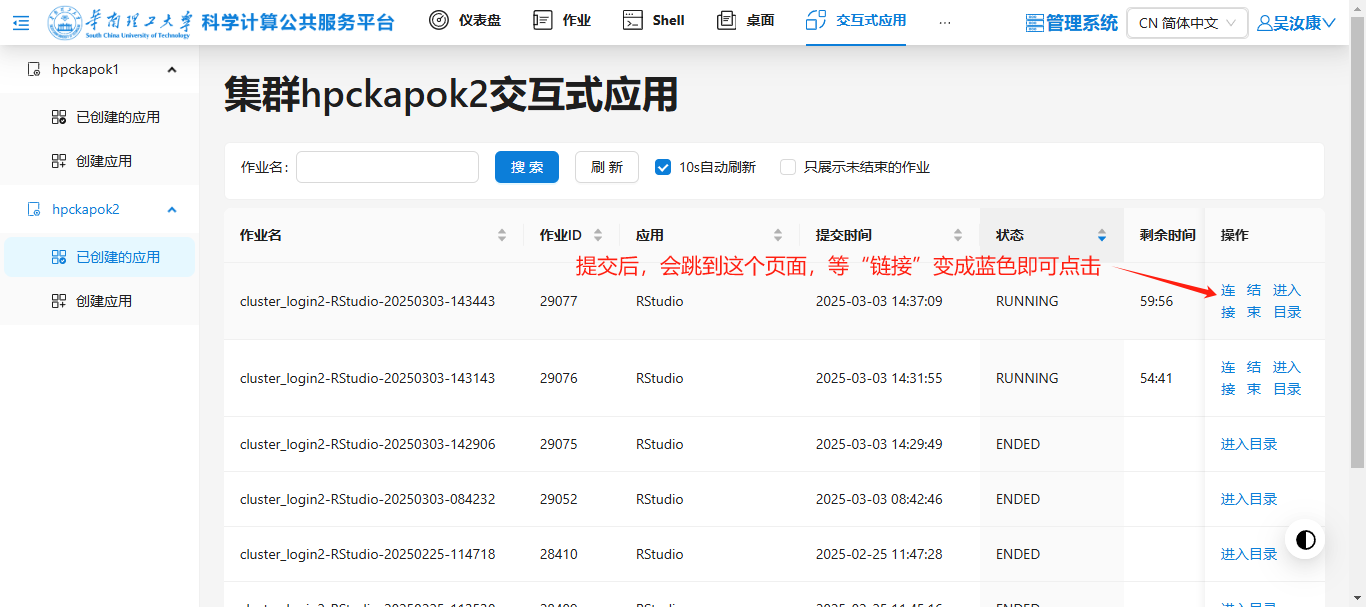This screenshot has width=1366, height=607.
Task: Uncheck the 10s自动刷新 checkbox
Action: tap(663, 167)
